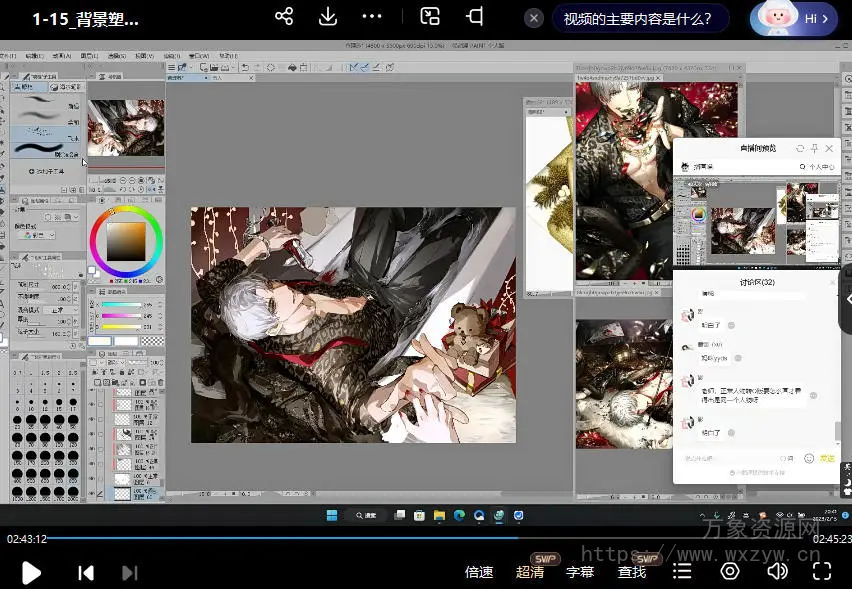The height and width of the screenshot is (589, 852).
Task: Click the download video icon
Action: [328, 17]
